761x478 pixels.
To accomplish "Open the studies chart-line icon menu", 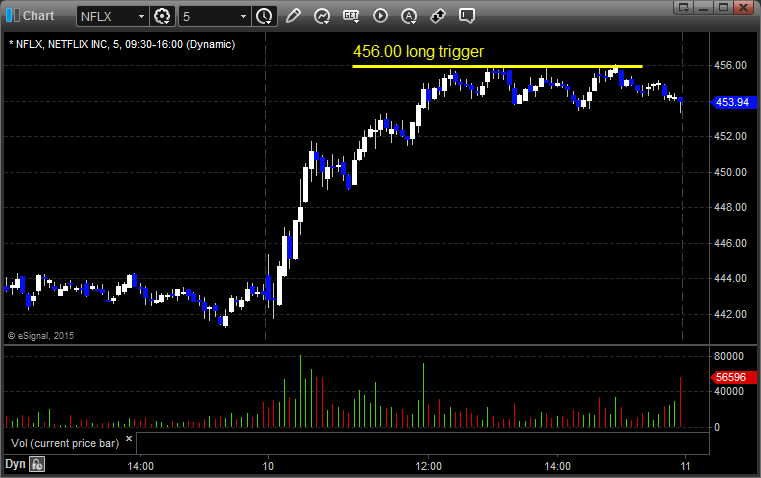I will pyautogui.click(x=321, y=16).
